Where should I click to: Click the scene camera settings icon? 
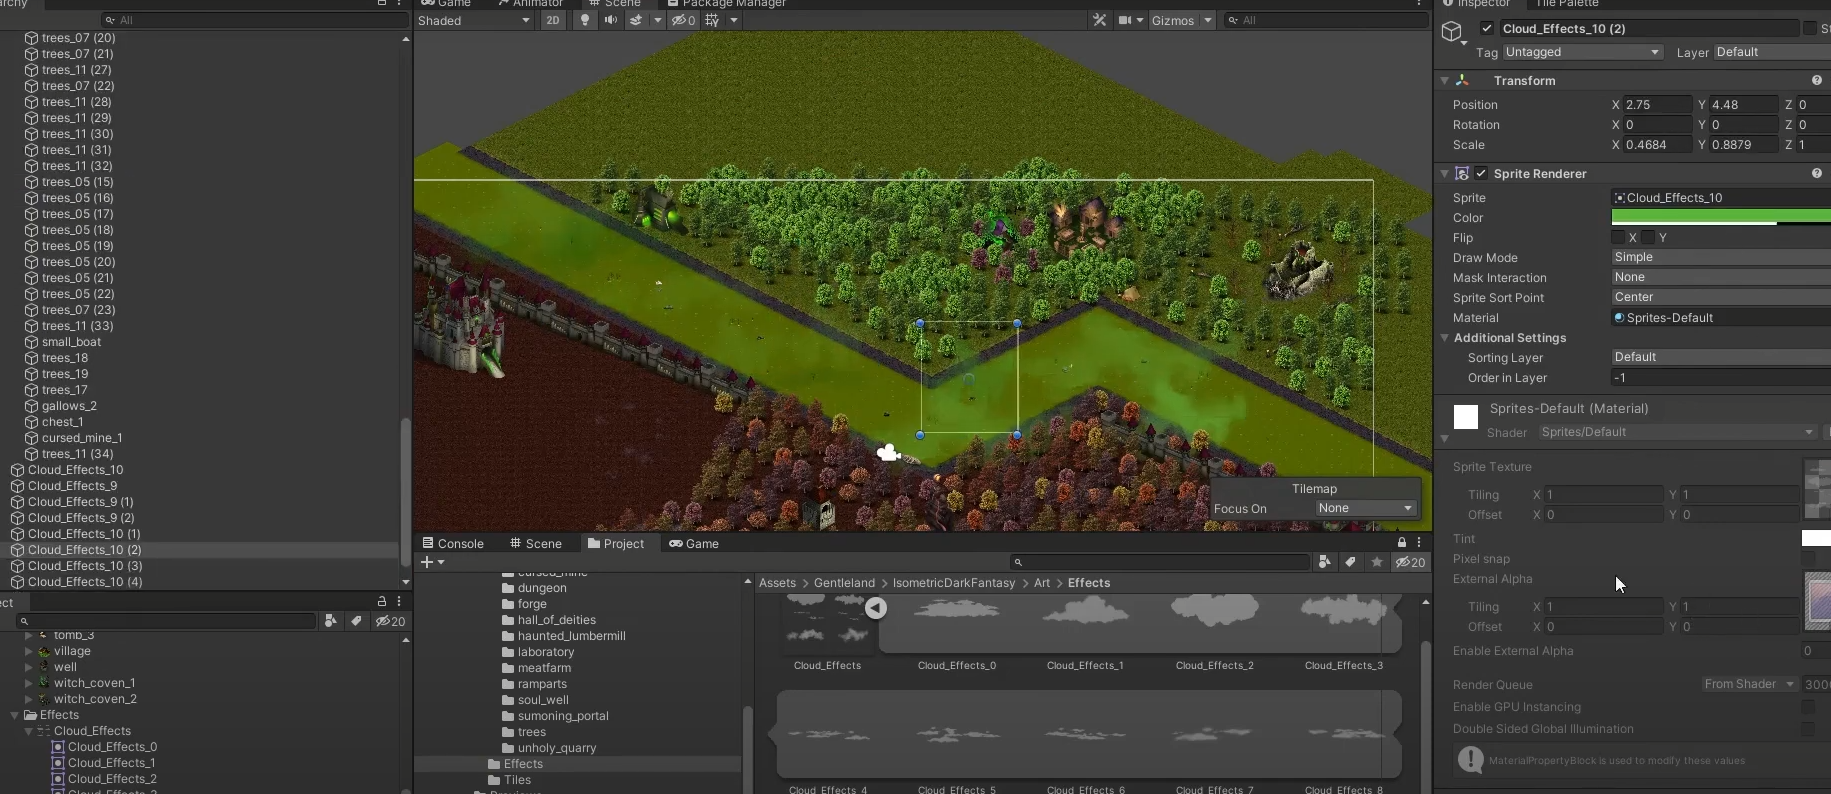pos(1125,20)
